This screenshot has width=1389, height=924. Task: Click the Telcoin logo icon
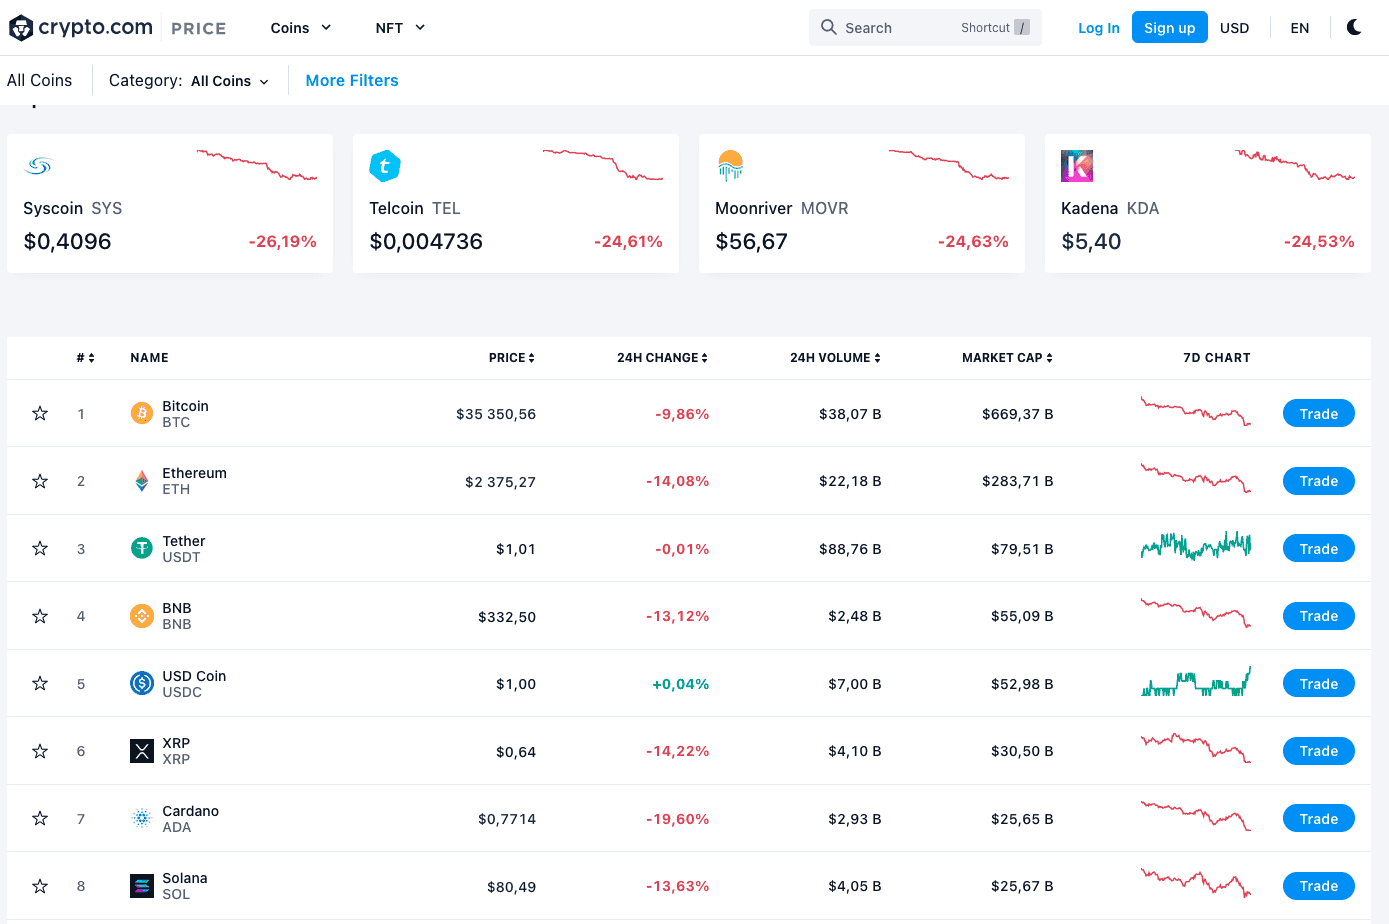click(385, 166)
